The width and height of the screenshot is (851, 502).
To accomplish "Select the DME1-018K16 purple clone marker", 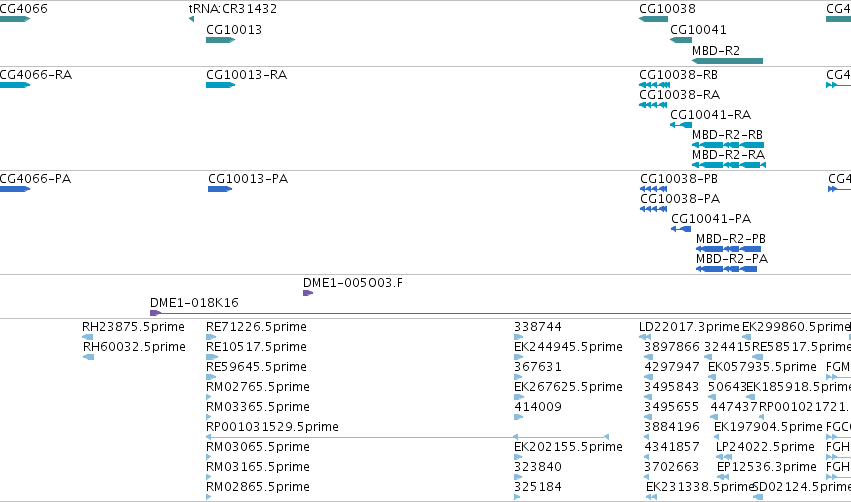I will click(x=155, y=313).
